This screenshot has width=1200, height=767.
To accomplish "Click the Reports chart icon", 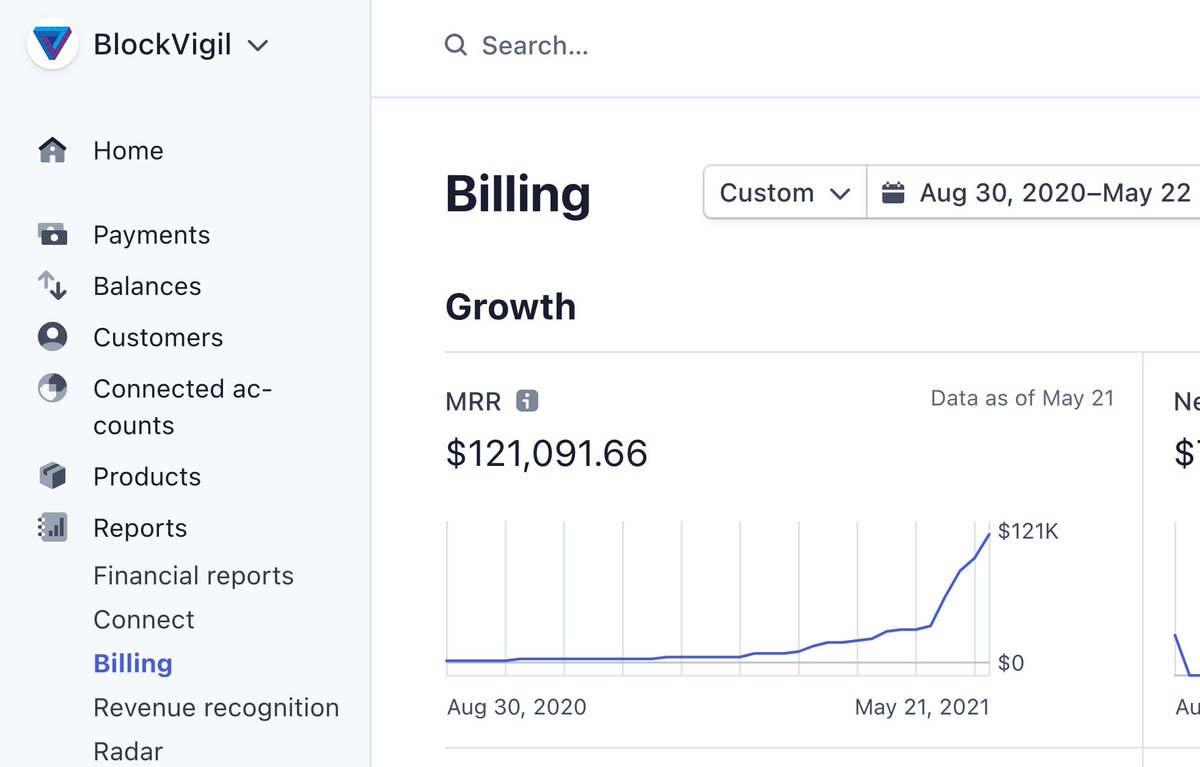I will (x=52, y=528).
